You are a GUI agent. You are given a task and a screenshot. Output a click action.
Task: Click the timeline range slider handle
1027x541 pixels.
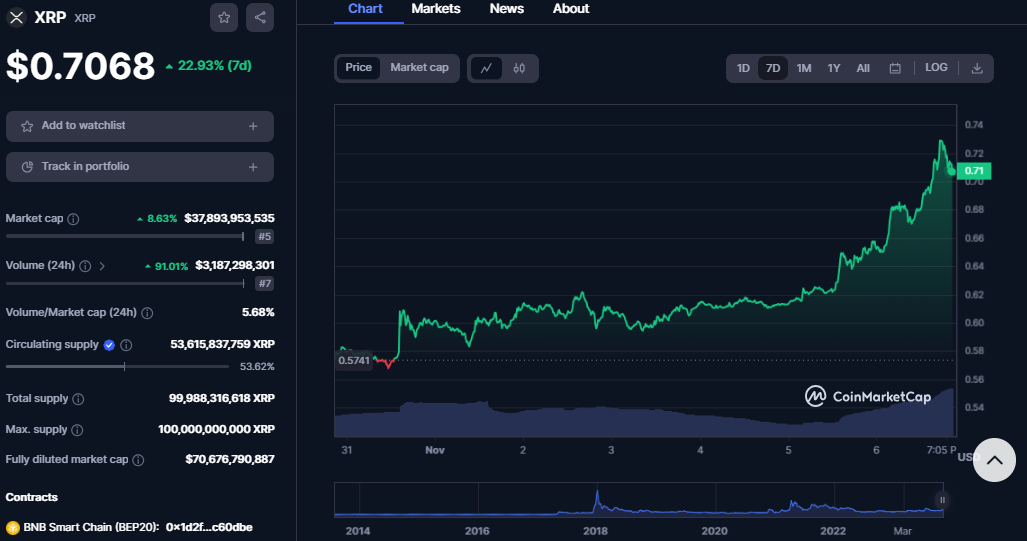coord(941,500)
